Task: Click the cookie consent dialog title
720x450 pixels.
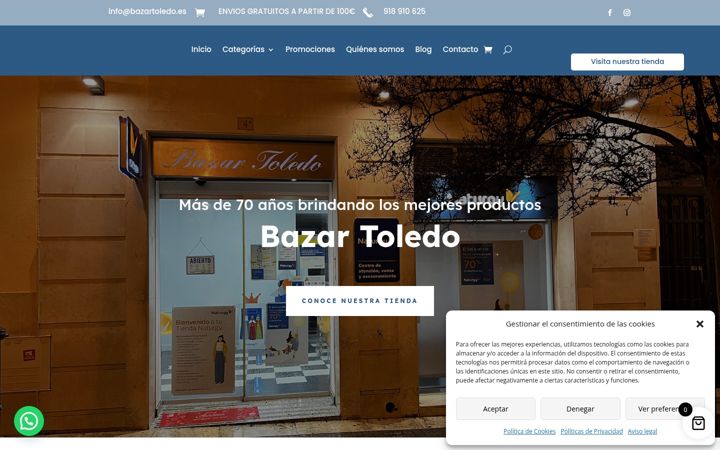Action: 580,324
